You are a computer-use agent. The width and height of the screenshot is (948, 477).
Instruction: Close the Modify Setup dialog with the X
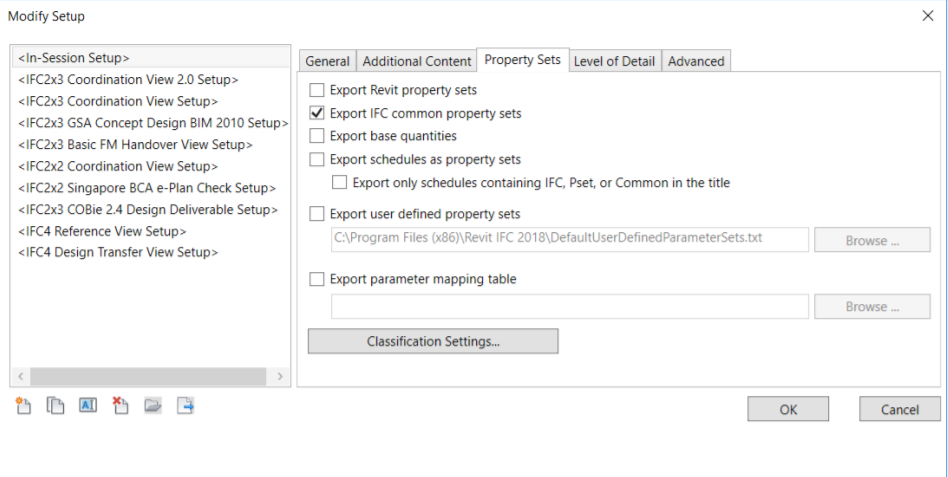pos(927,16)
